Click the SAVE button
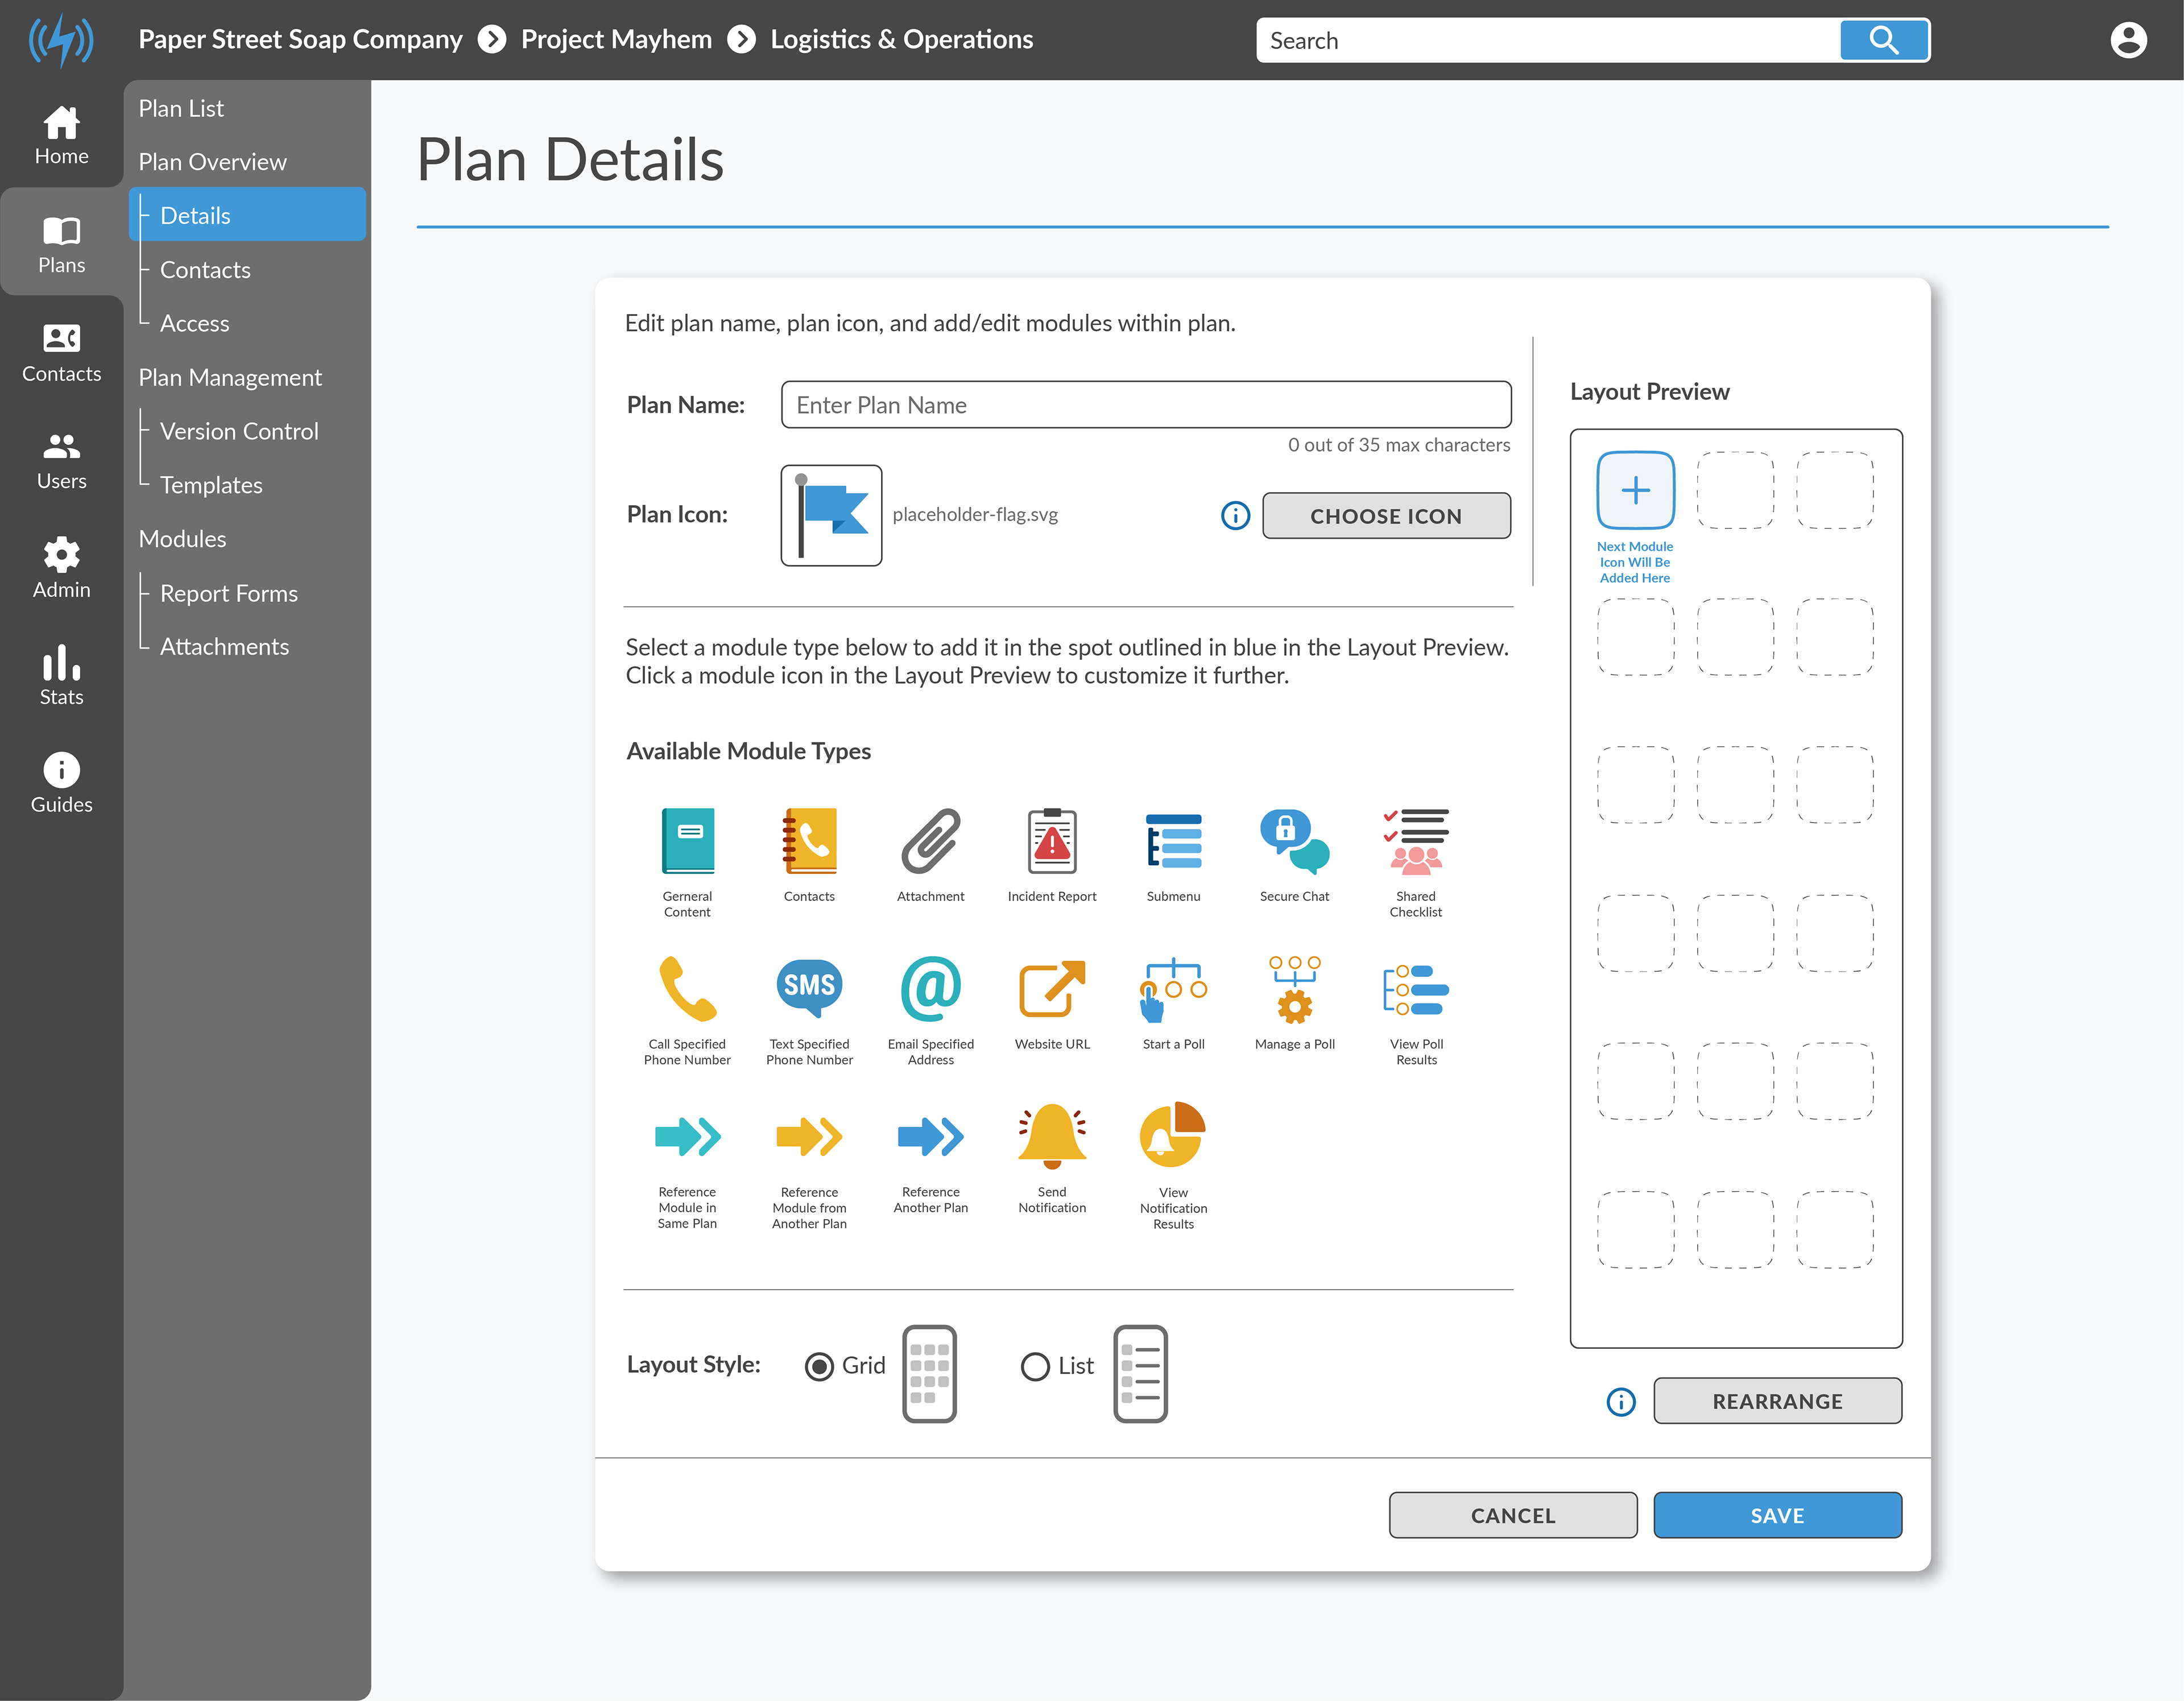Screen dimensions: 2184x1701 pyautogui.click(x=1776, y=1515)
